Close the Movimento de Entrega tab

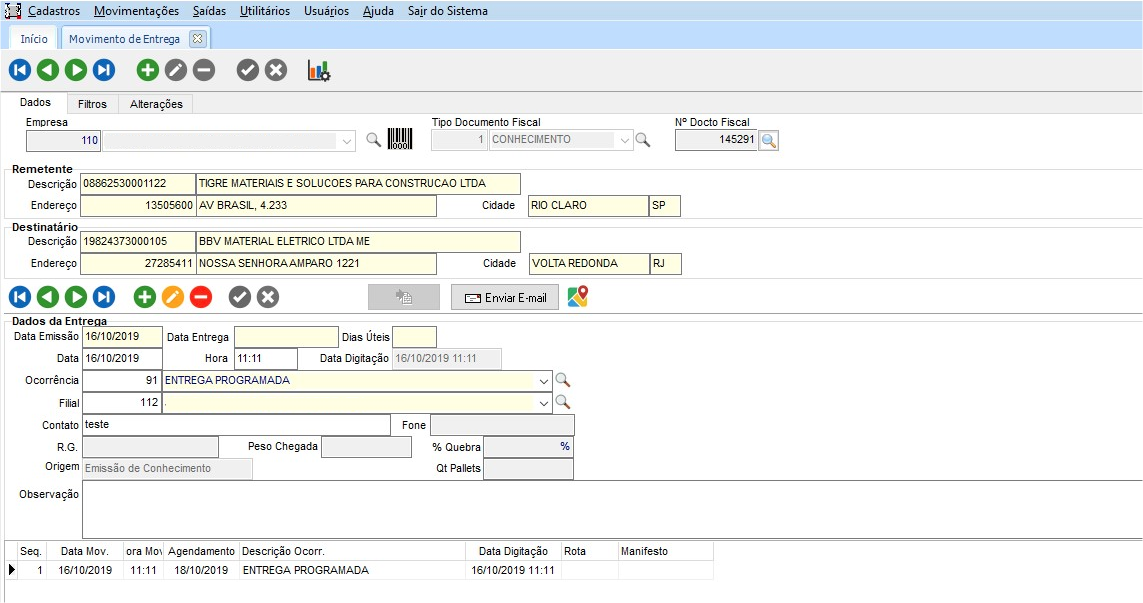coord(197,39)
